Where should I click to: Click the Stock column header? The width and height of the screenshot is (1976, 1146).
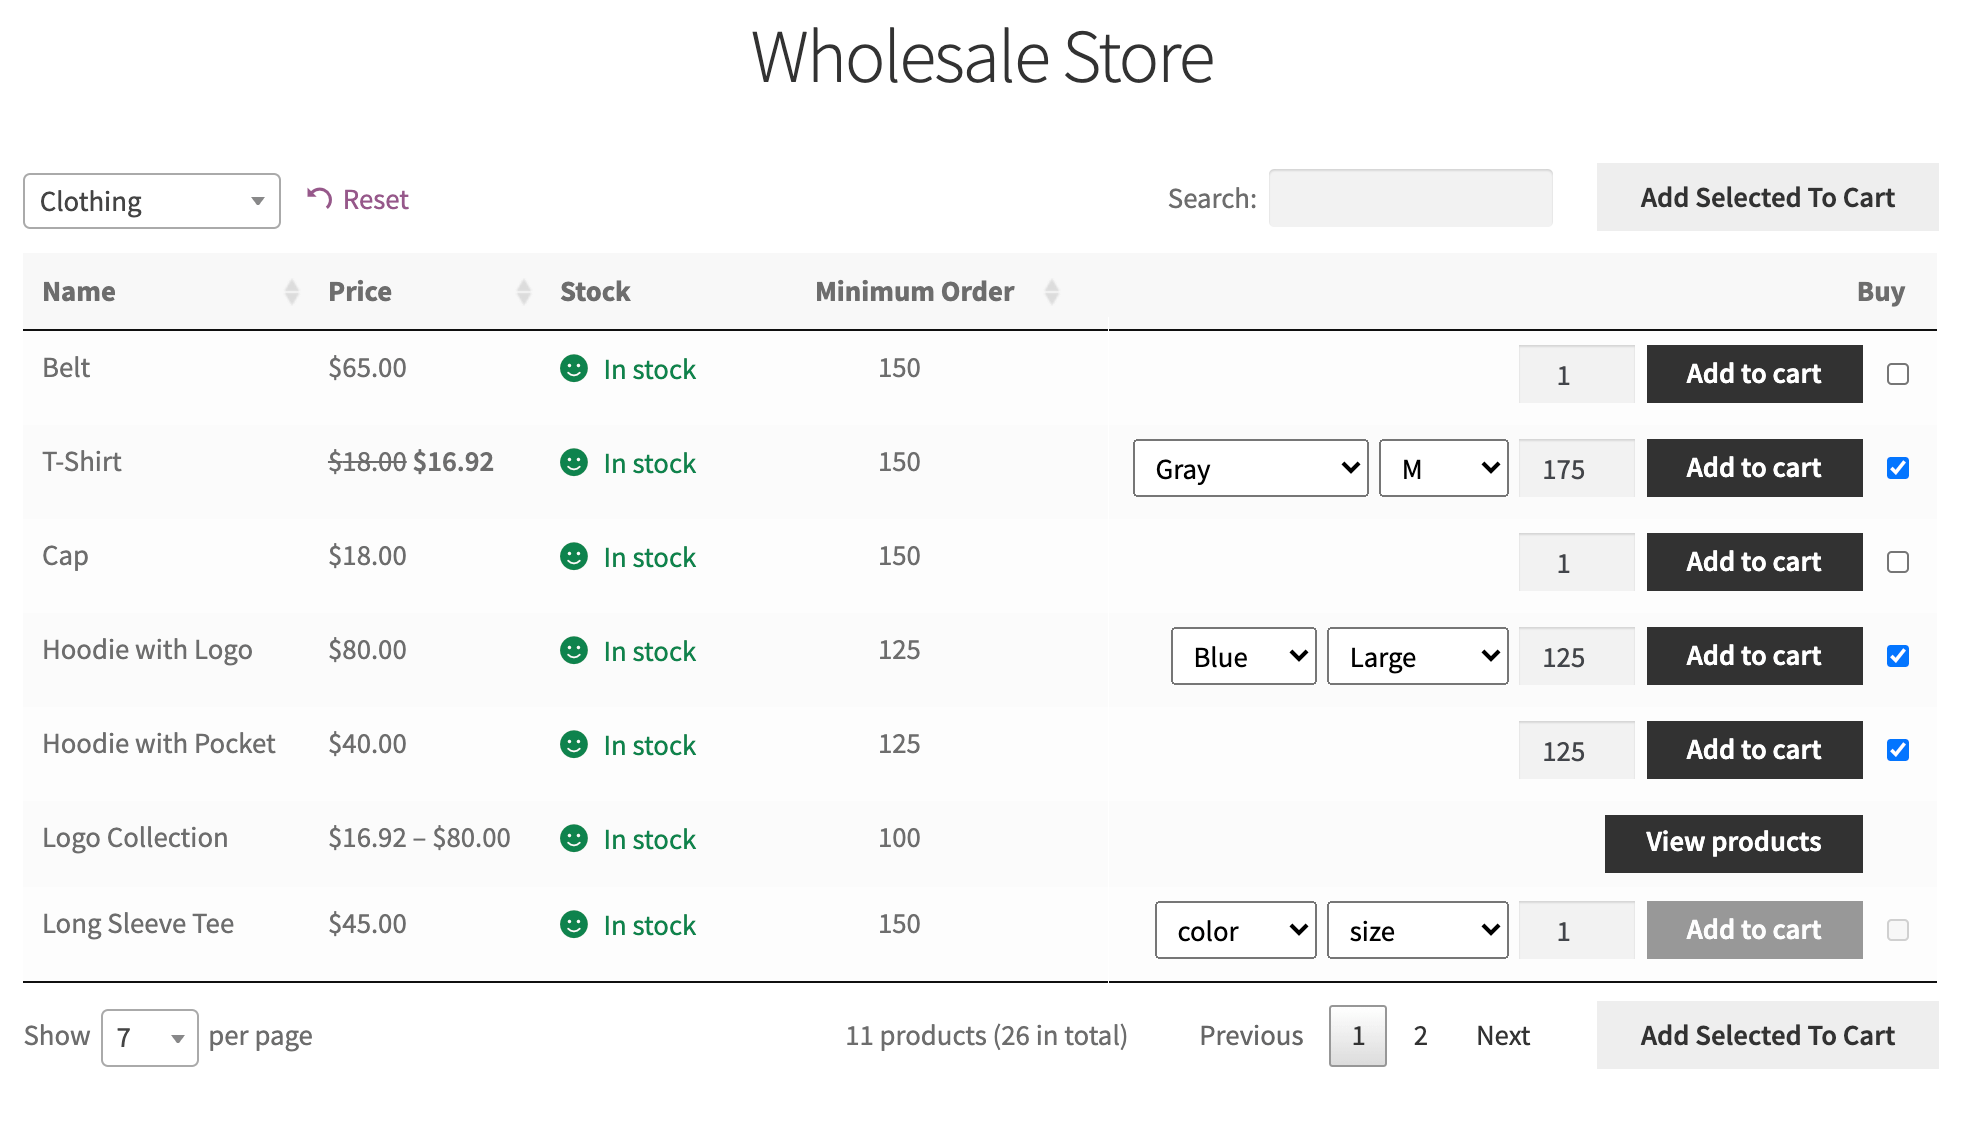coord(595,291)
